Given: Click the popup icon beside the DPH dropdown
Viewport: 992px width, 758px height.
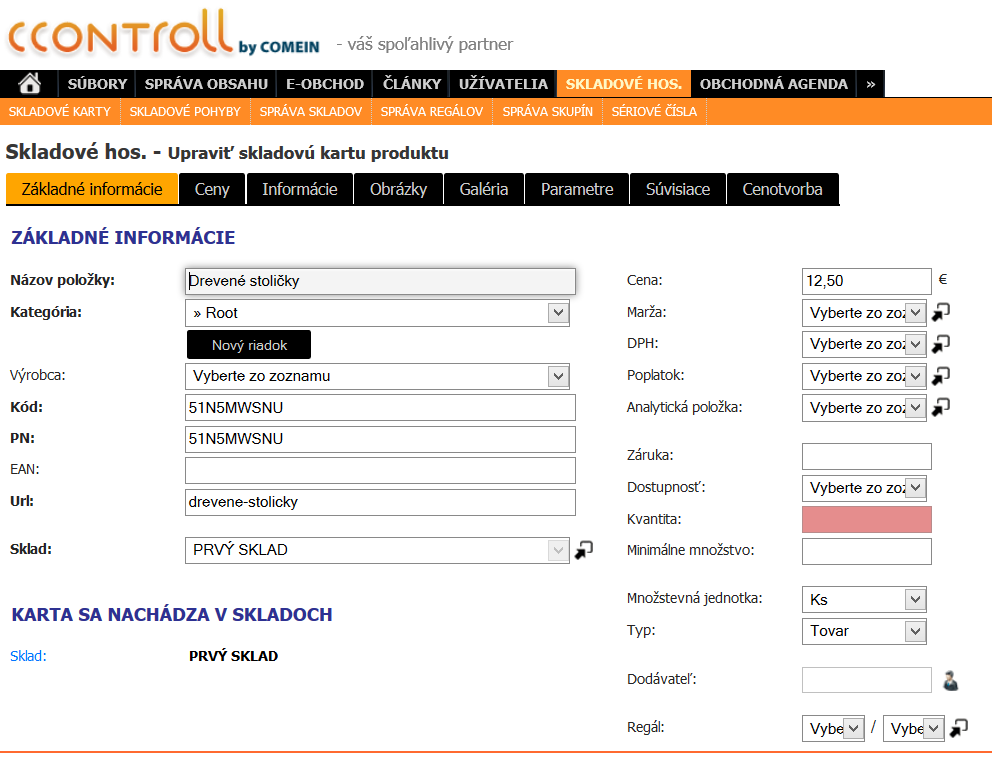Looking at the screenshot, I should (940, 344).
